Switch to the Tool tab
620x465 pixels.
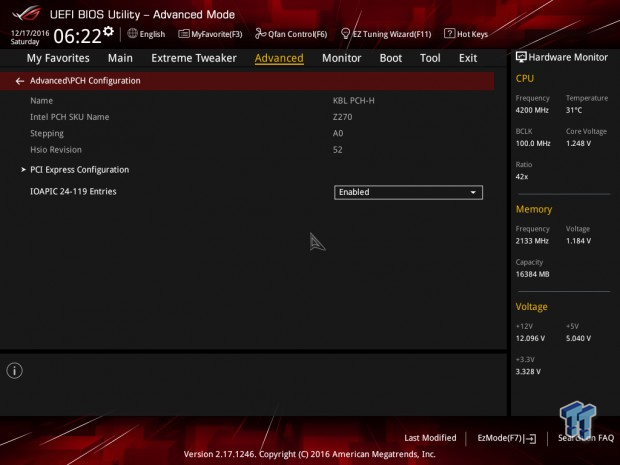coord(430,58)
